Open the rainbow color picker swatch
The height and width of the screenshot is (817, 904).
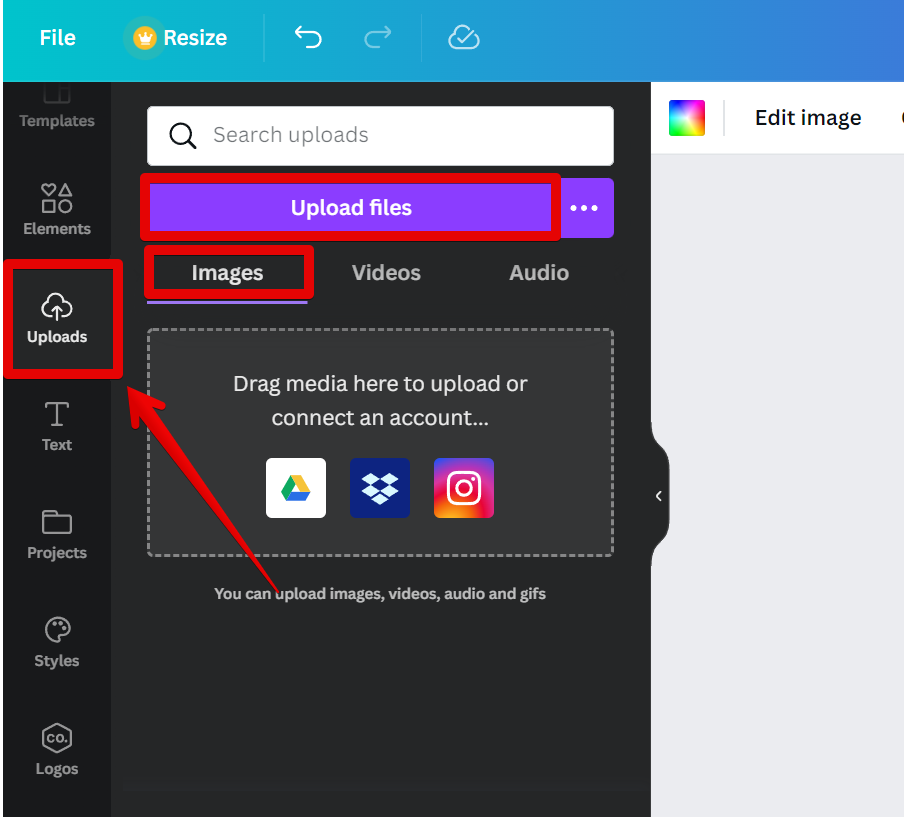pos(687,118)
